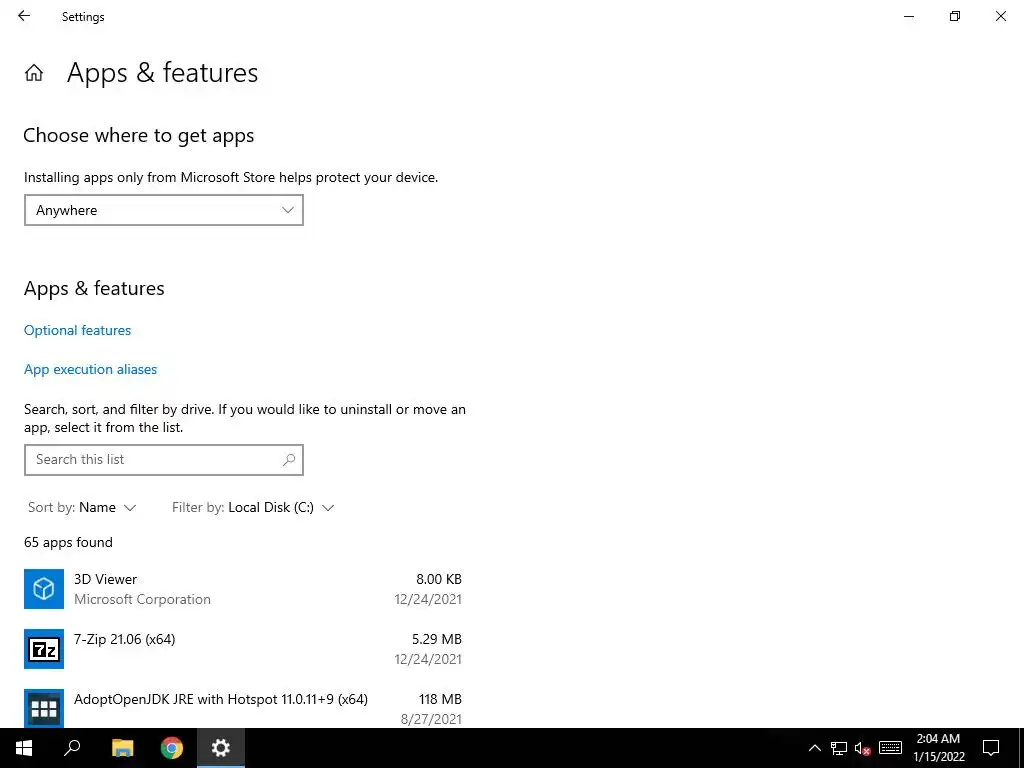Image resolution: width=1024 pixels, height=768 pixels.
Task: Open the App execution aliases link
Action: point(91,370)
